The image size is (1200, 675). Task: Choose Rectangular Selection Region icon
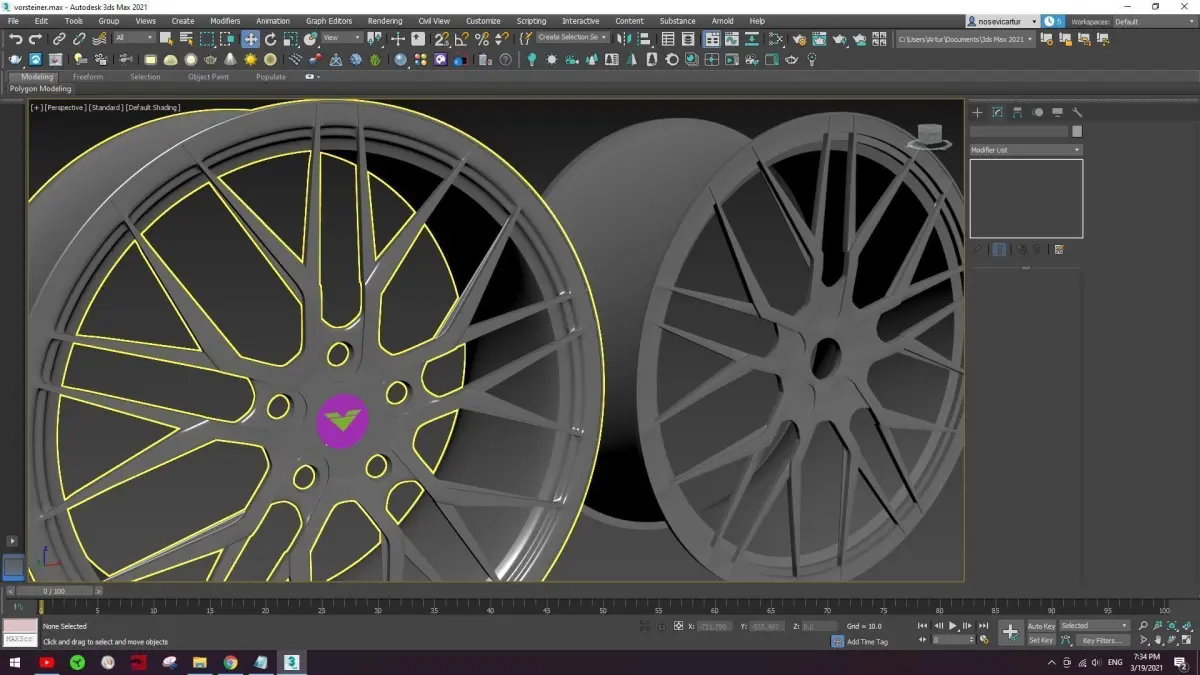(207, 38)
